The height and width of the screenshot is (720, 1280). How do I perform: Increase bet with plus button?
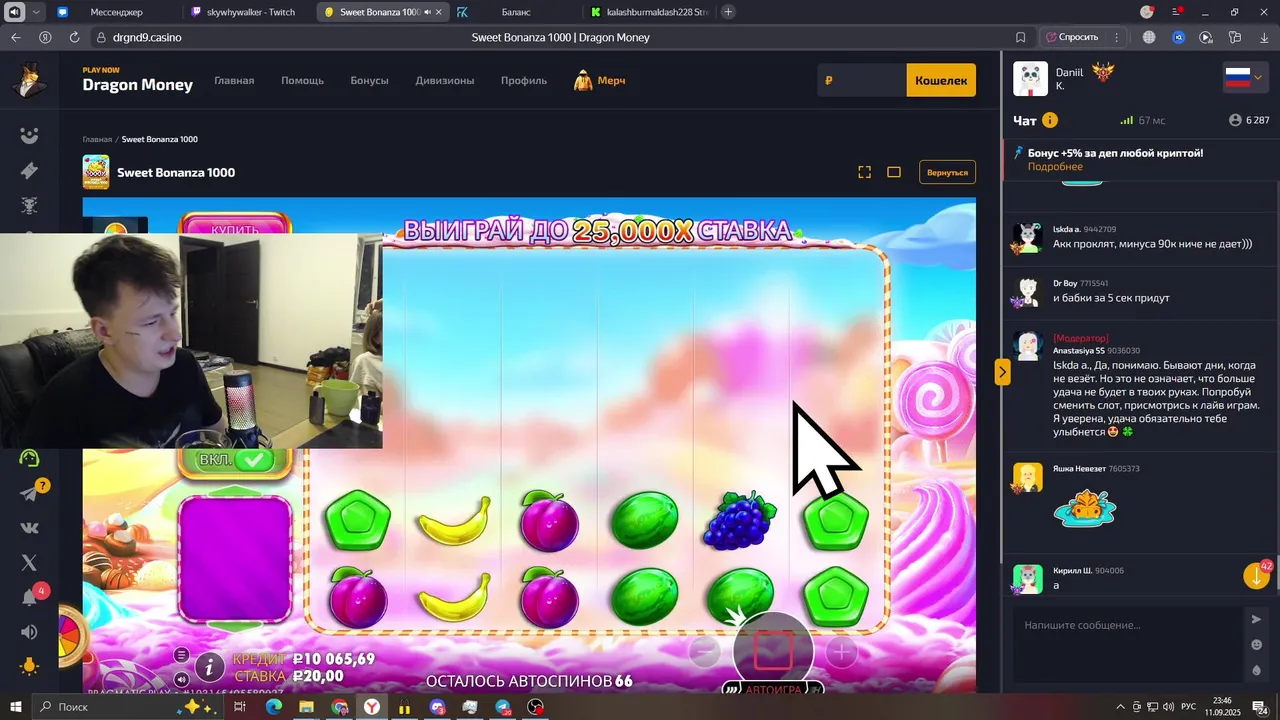pos(841,652)
